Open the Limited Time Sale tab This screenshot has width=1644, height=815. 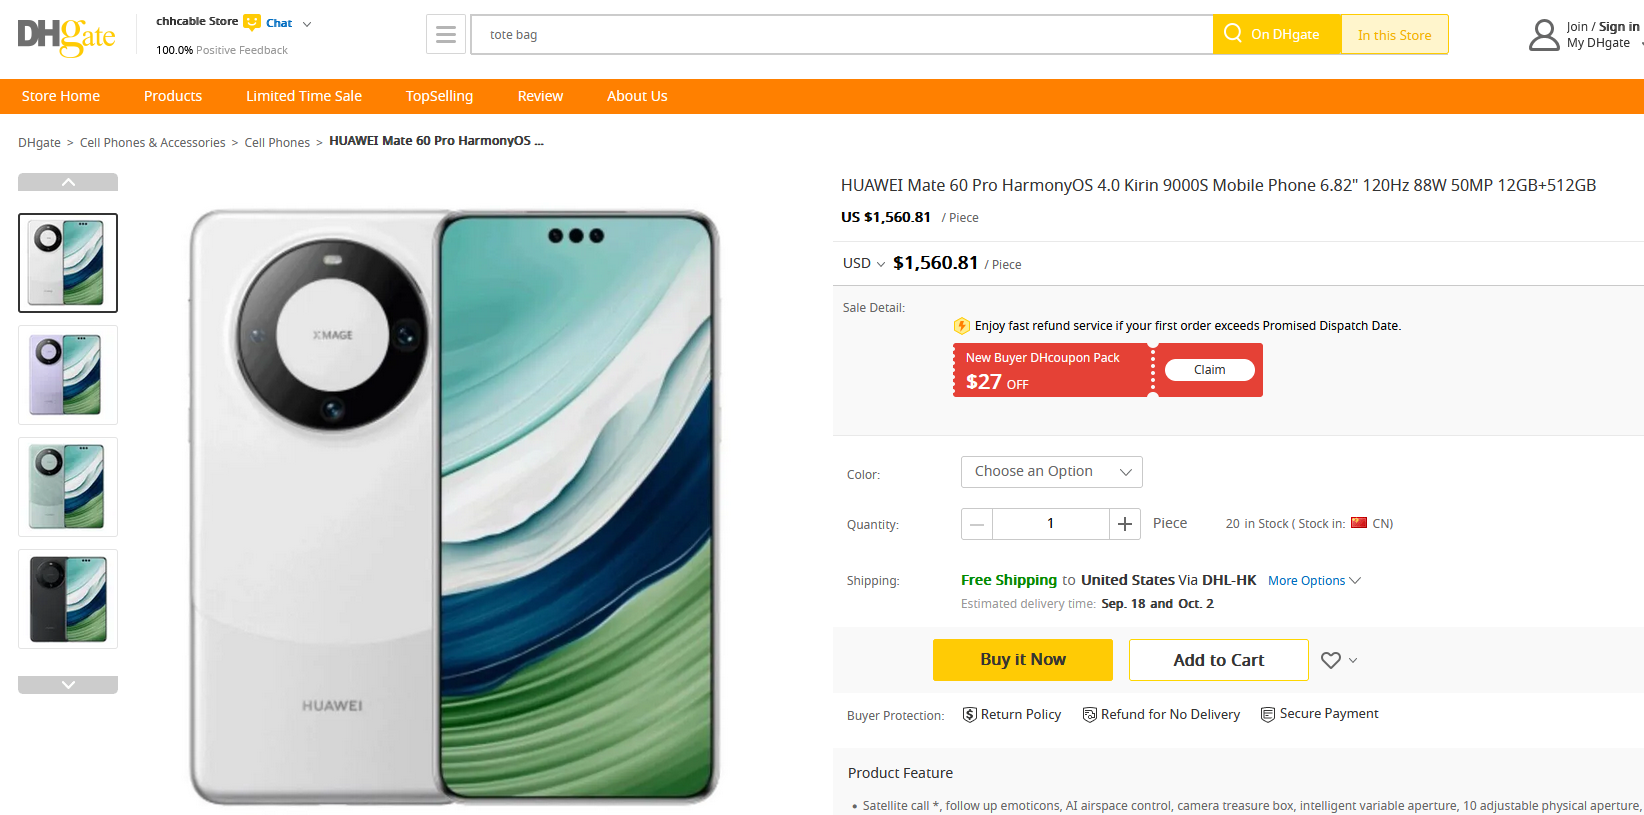[304, 96]
